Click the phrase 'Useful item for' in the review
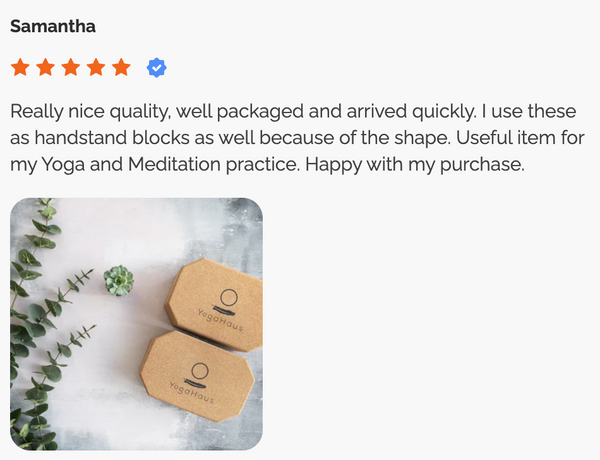 point(520,138)
